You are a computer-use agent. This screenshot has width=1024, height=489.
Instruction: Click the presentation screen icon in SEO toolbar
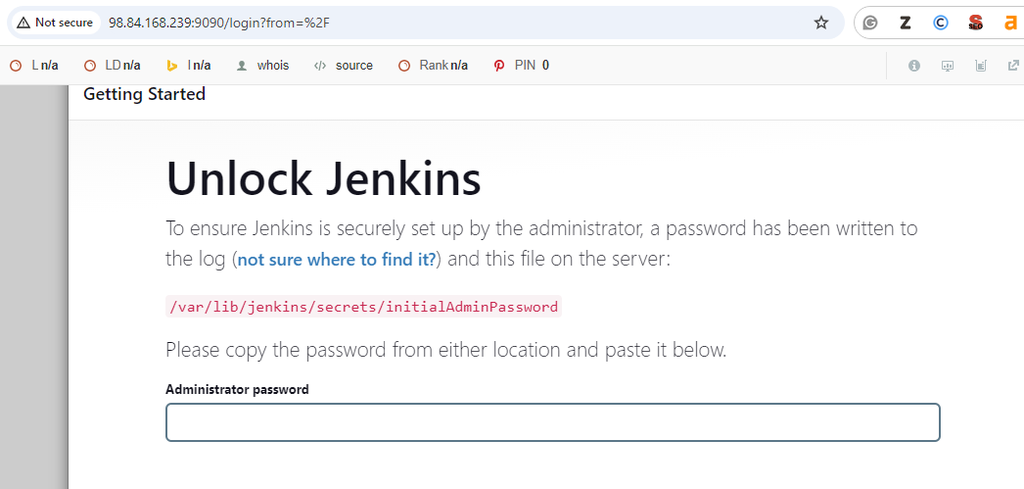coord(948,65)
